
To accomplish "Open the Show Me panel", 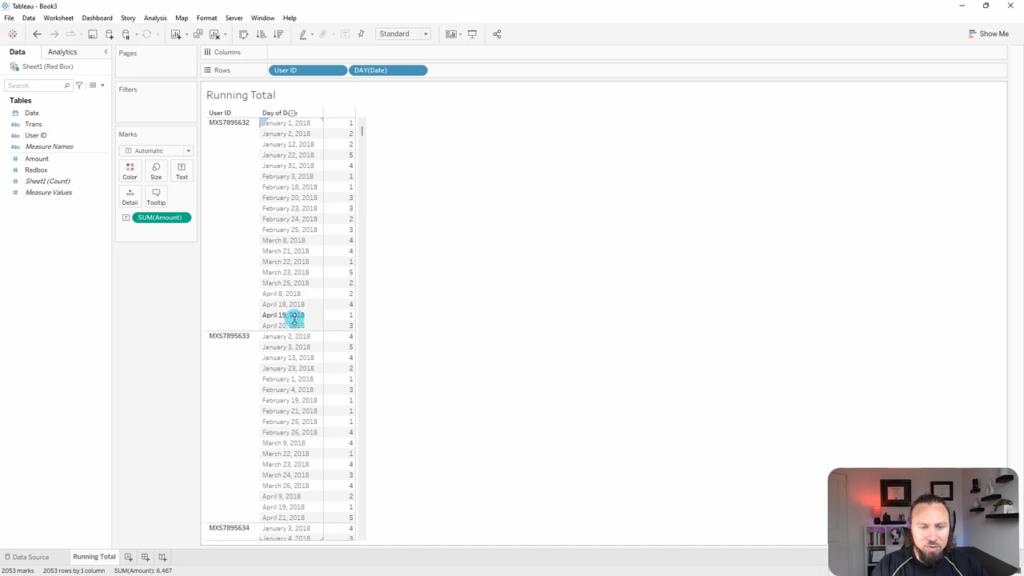I will [x=988, y=34].
